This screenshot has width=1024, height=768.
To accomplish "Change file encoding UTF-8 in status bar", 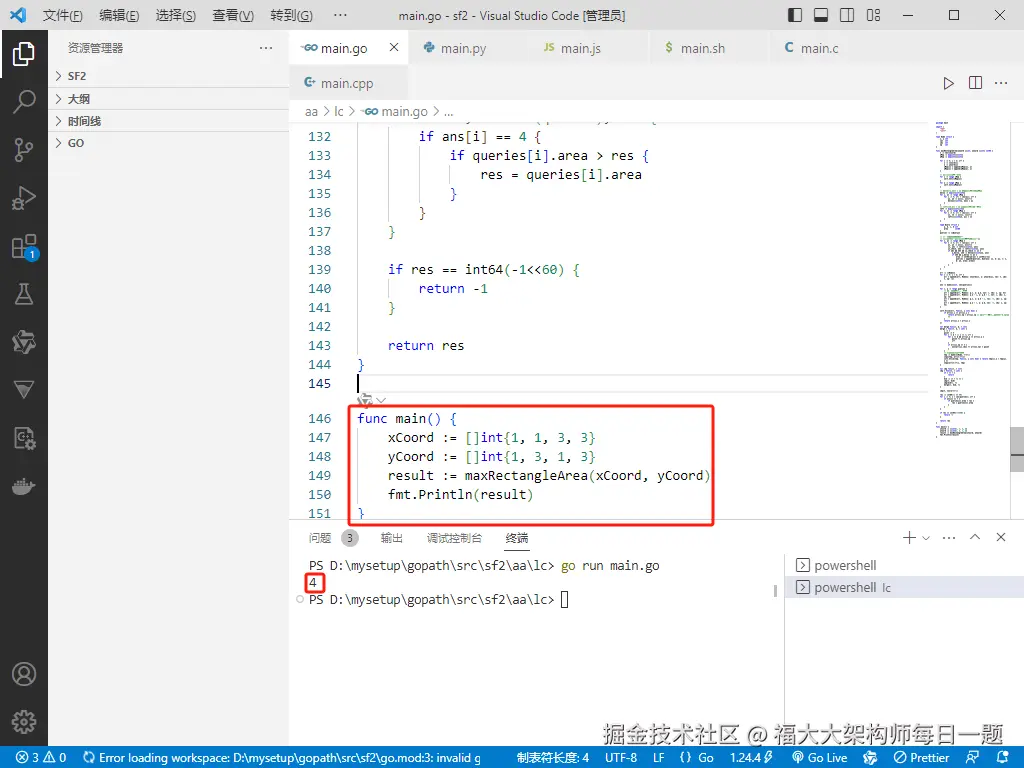I will pos(621,758).
